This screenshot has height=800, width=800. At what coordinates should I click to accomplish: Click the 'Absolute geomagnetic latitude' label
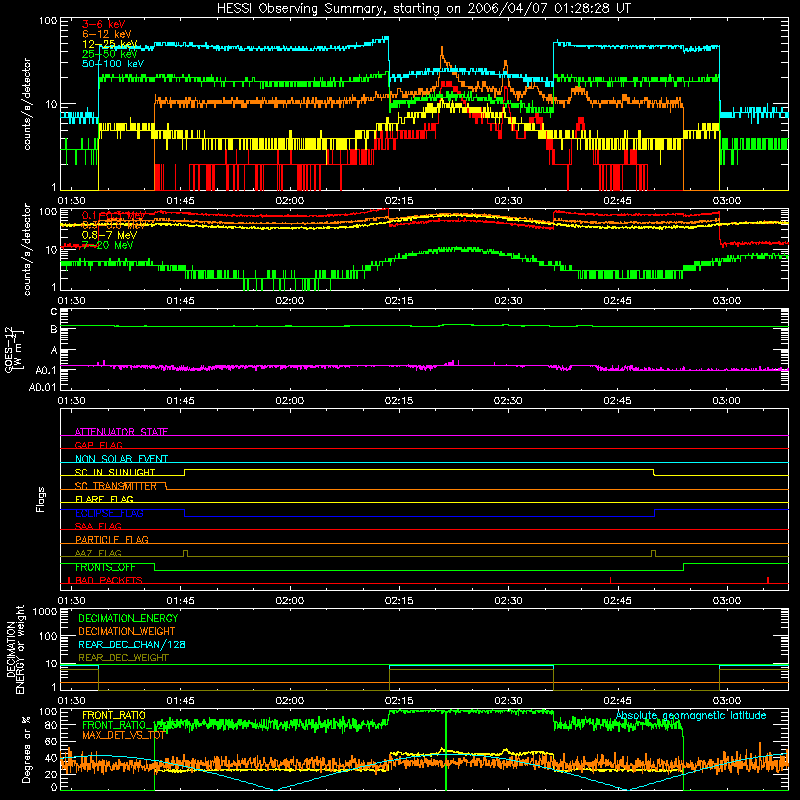(691, 715)
